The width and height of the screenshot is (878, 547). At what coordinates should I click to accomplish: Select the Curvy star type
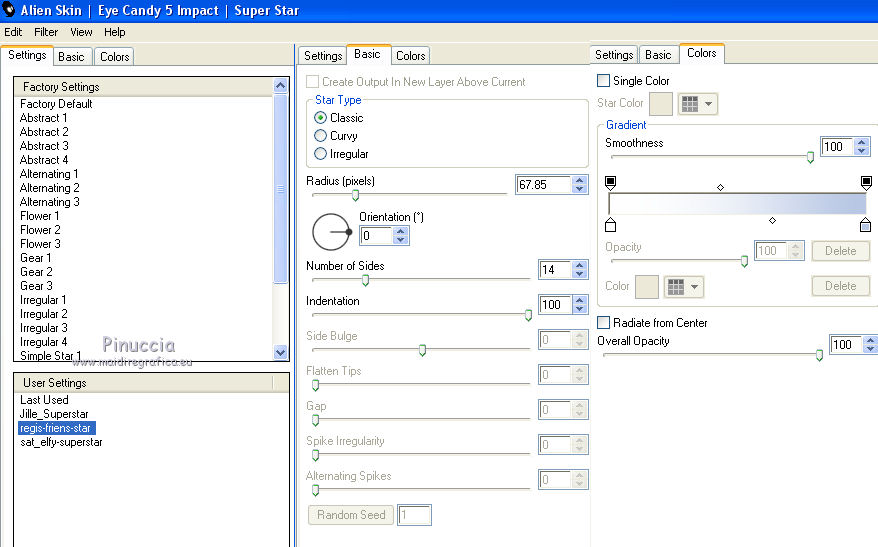point(320,135)
